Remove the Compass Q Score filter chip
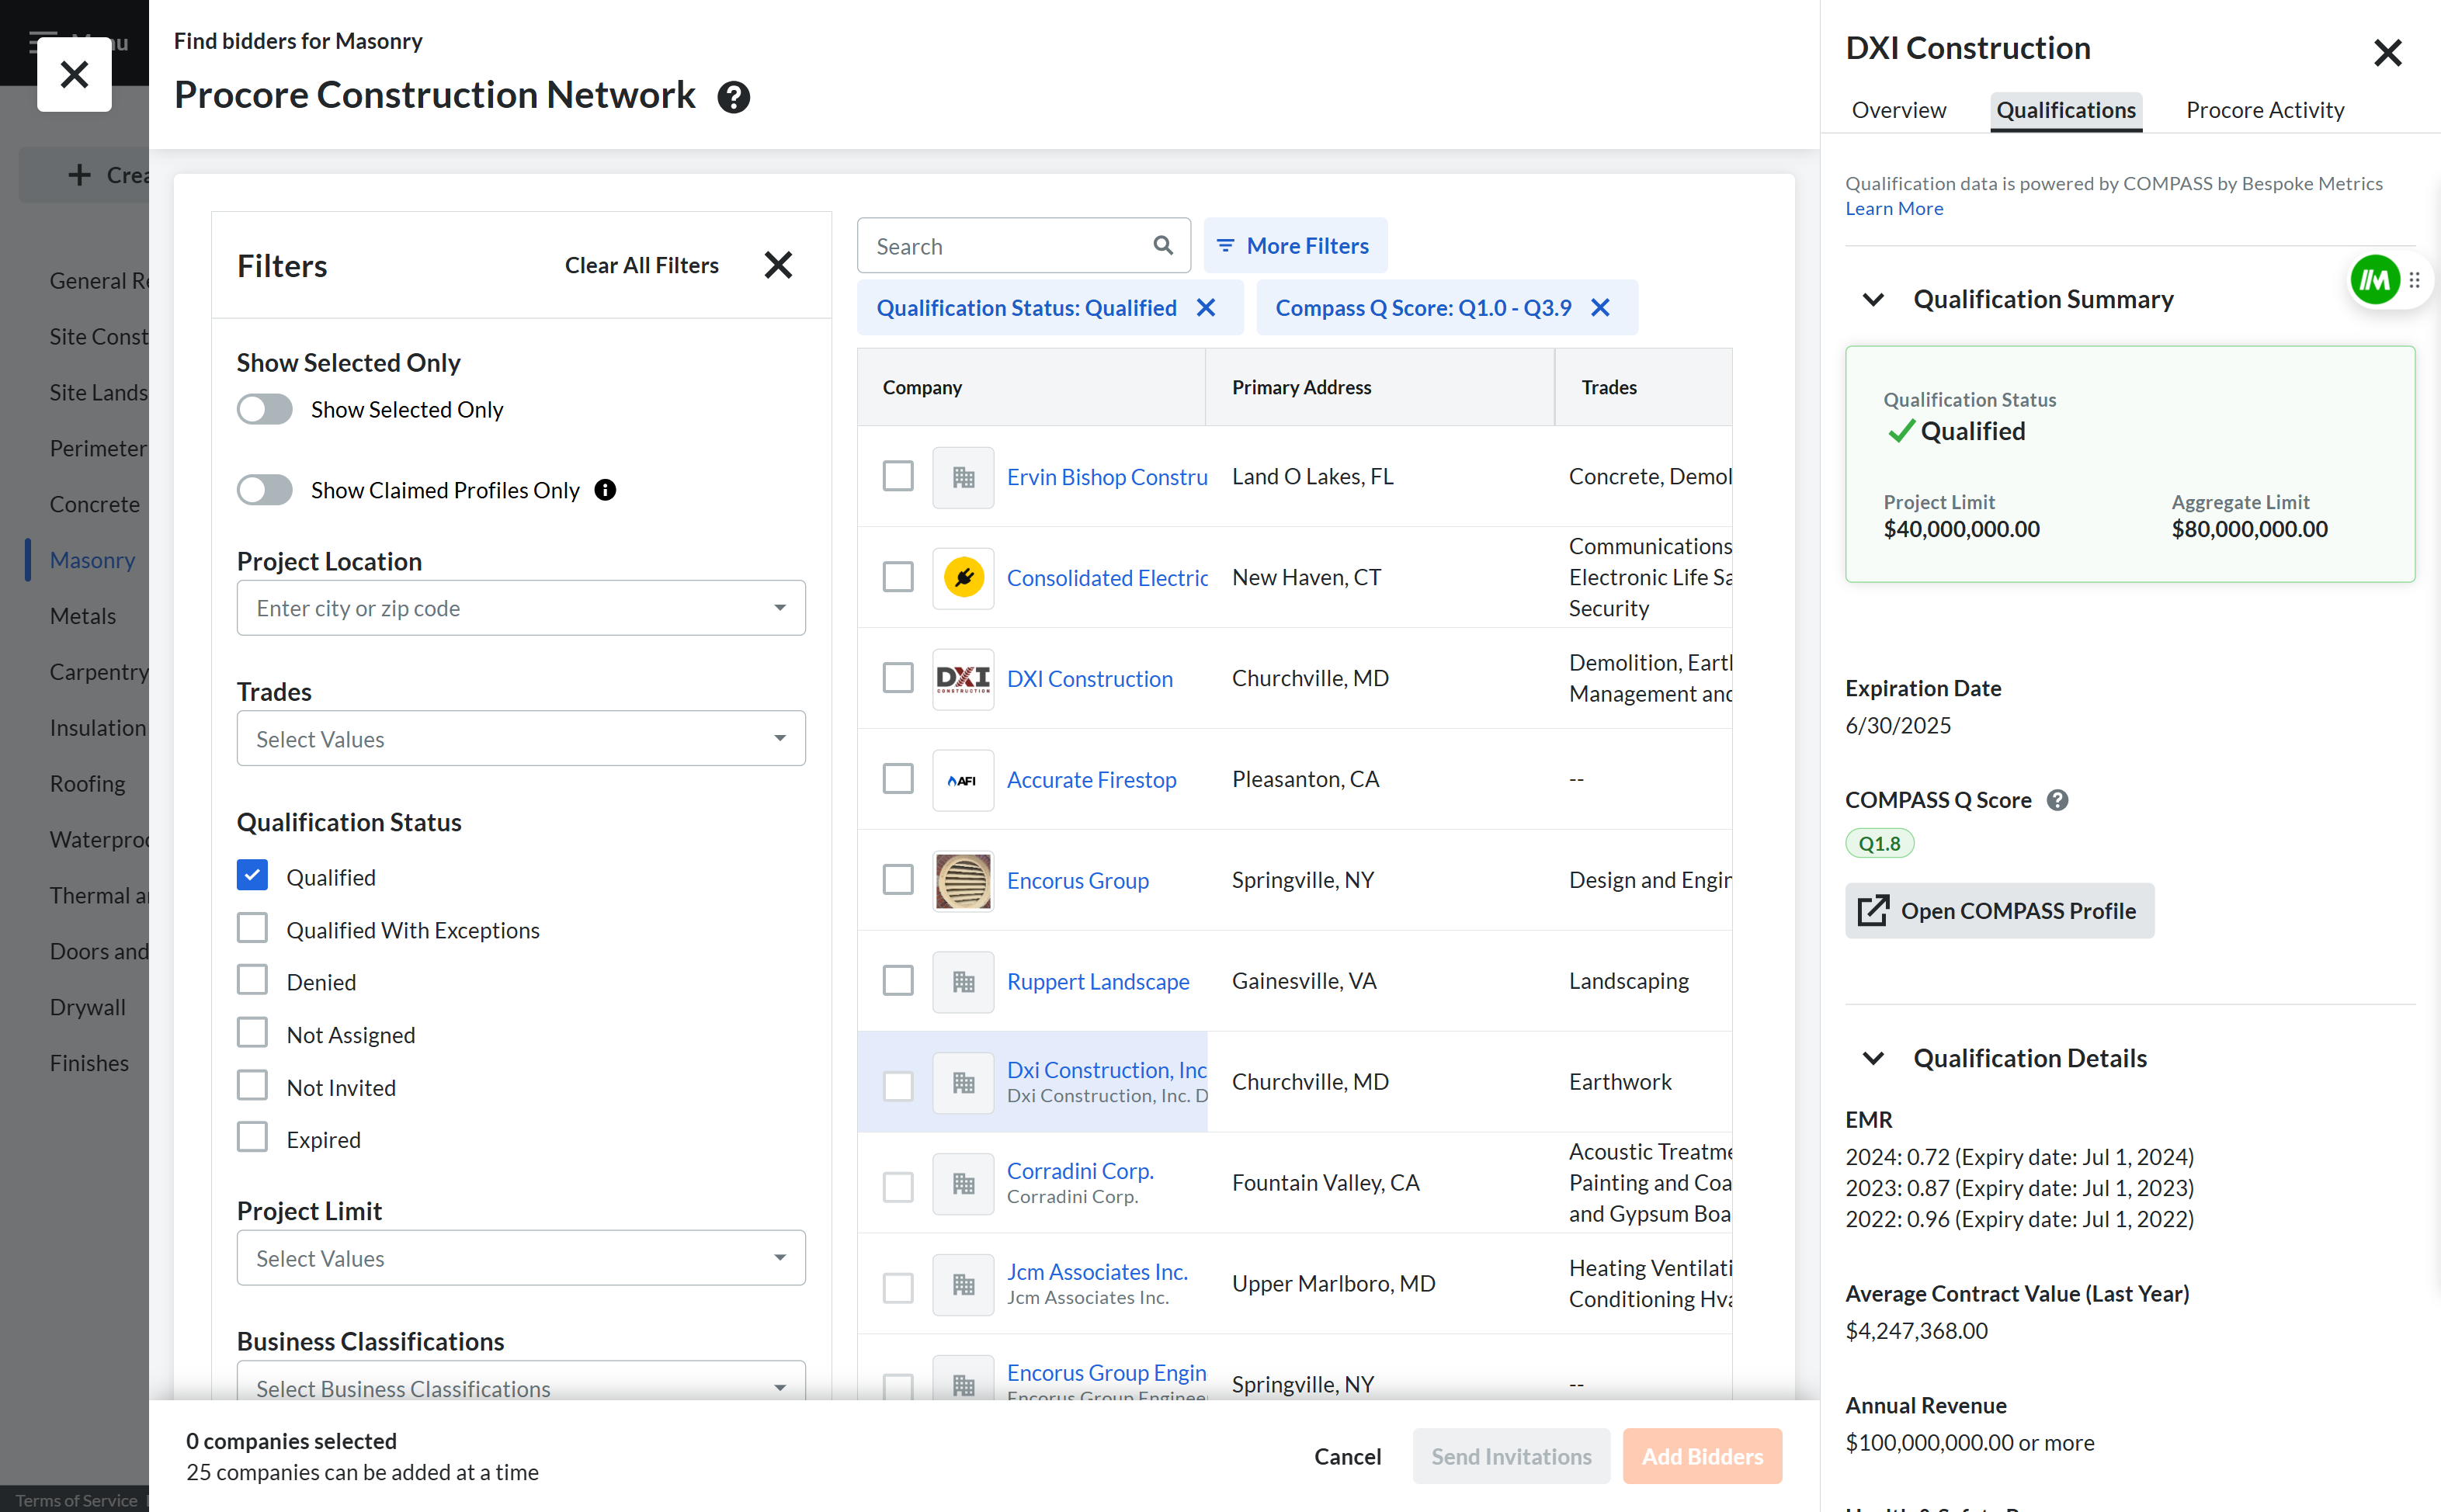Screen dimensions: 2441x1512 click(x=1600, y=308)
